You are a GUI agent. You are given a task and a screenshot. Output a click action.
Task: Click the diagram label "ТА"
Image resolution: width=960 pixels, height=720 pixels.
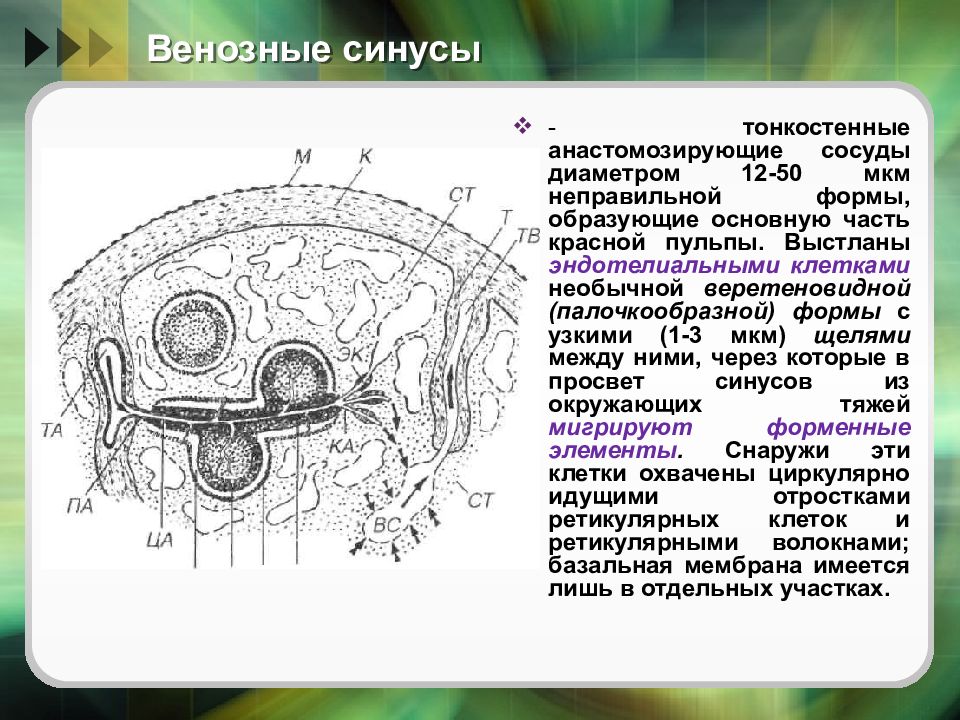click(53, 430)
